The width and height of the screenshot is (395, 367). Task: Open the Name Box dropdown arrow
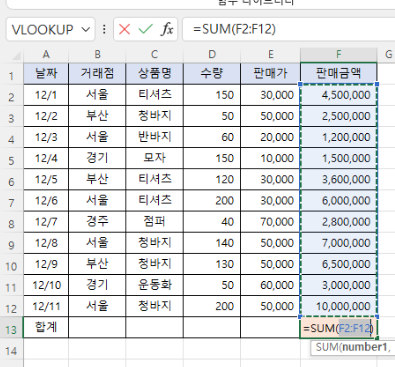coord(86,30)
